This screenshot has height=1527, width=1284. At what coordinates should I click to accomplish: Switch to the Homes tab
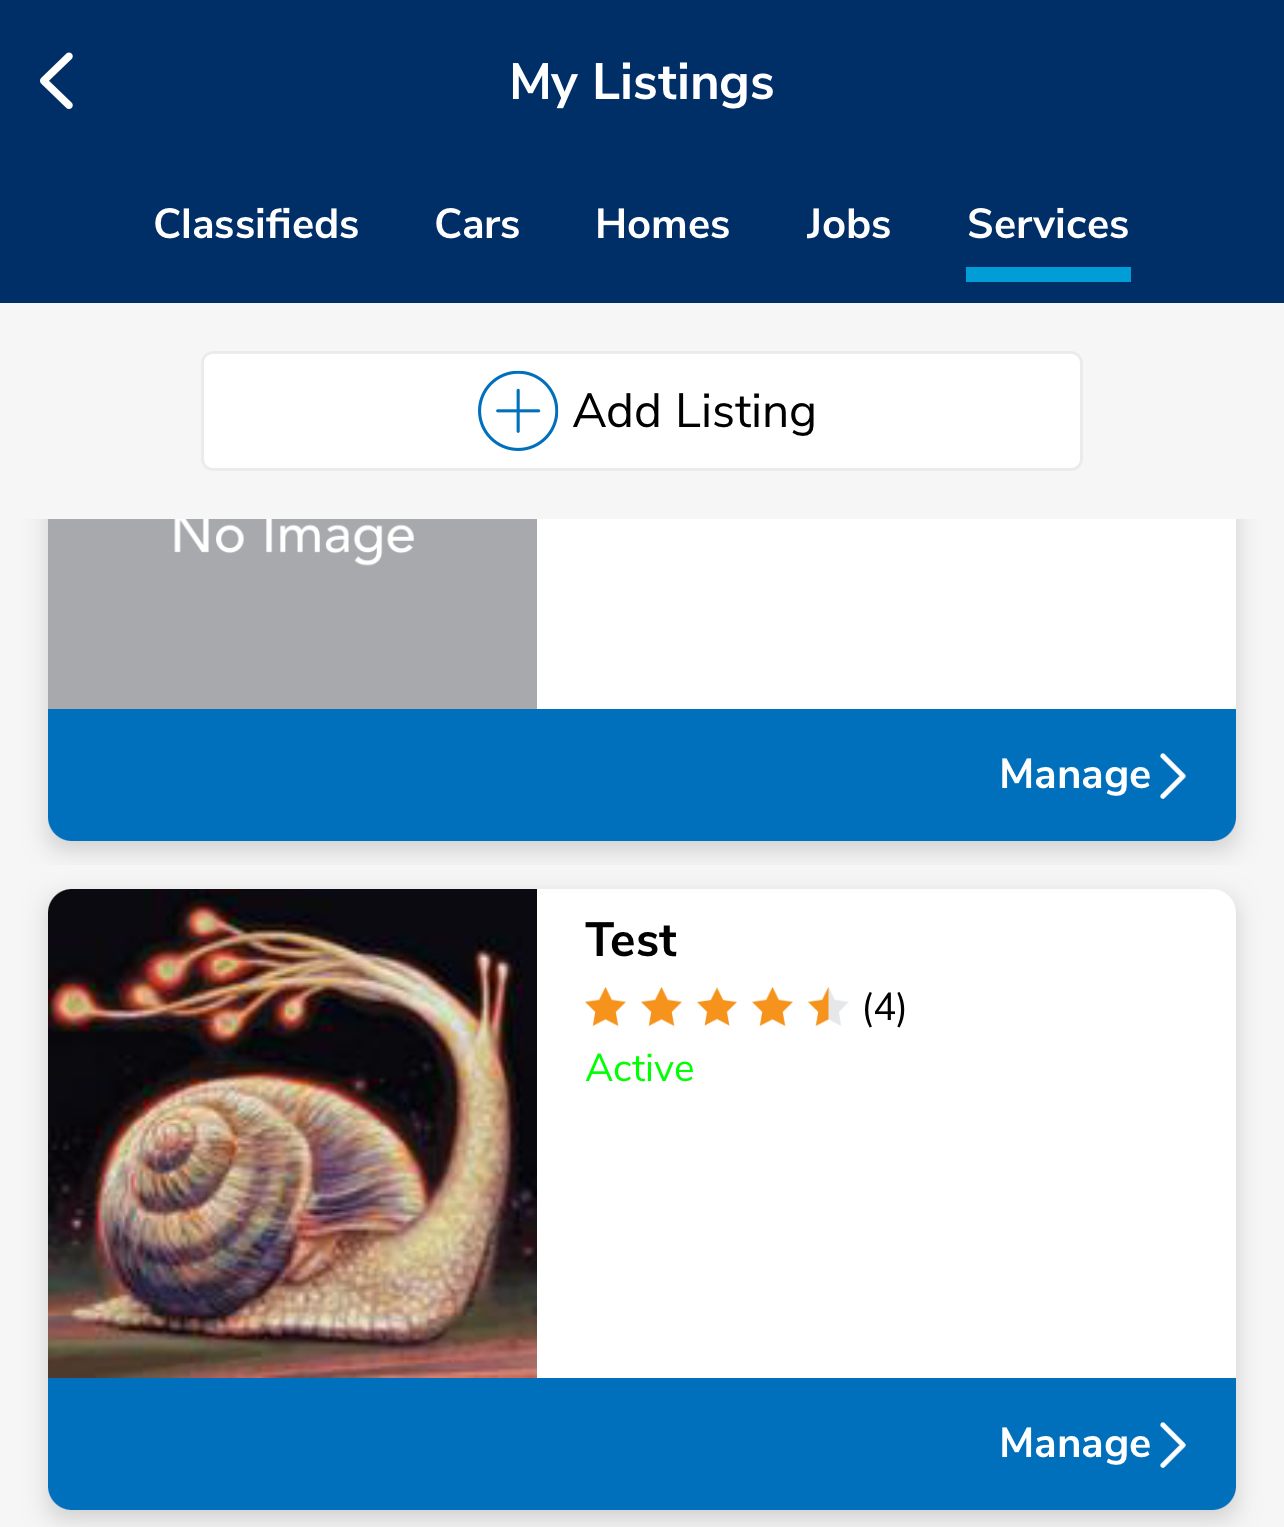click(x=662, y=225)
